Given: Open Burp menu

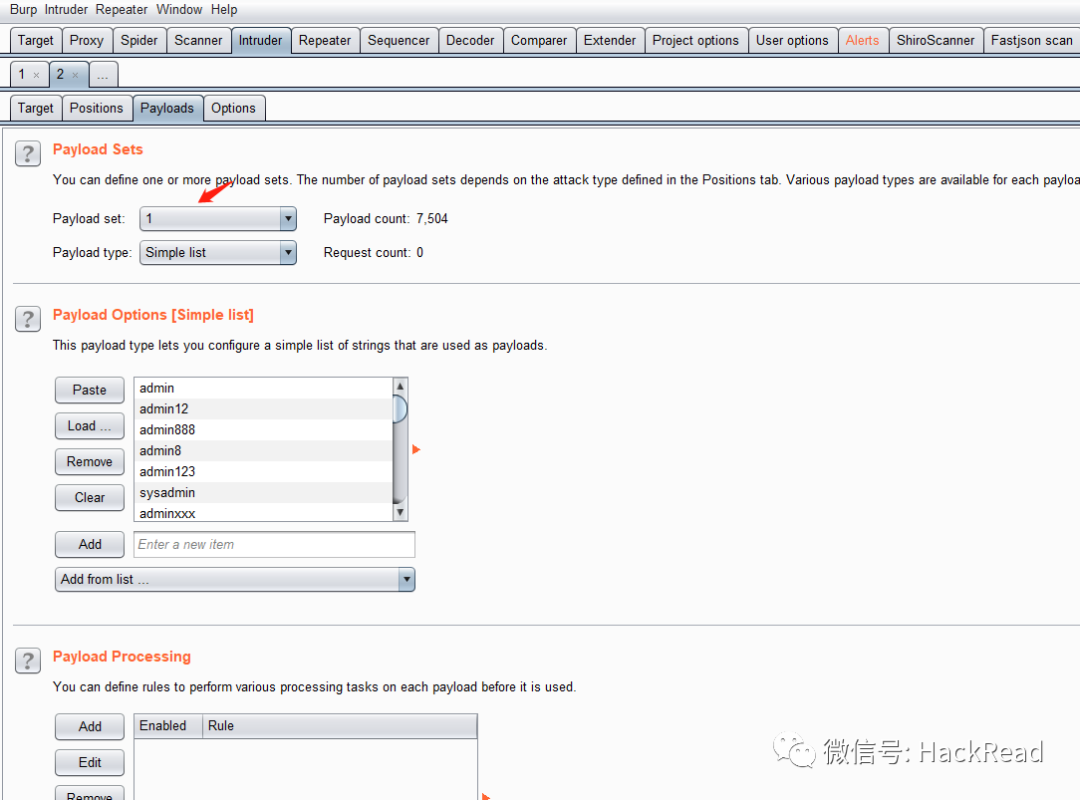Looking at the screenshot, I should tap(23, 10).
